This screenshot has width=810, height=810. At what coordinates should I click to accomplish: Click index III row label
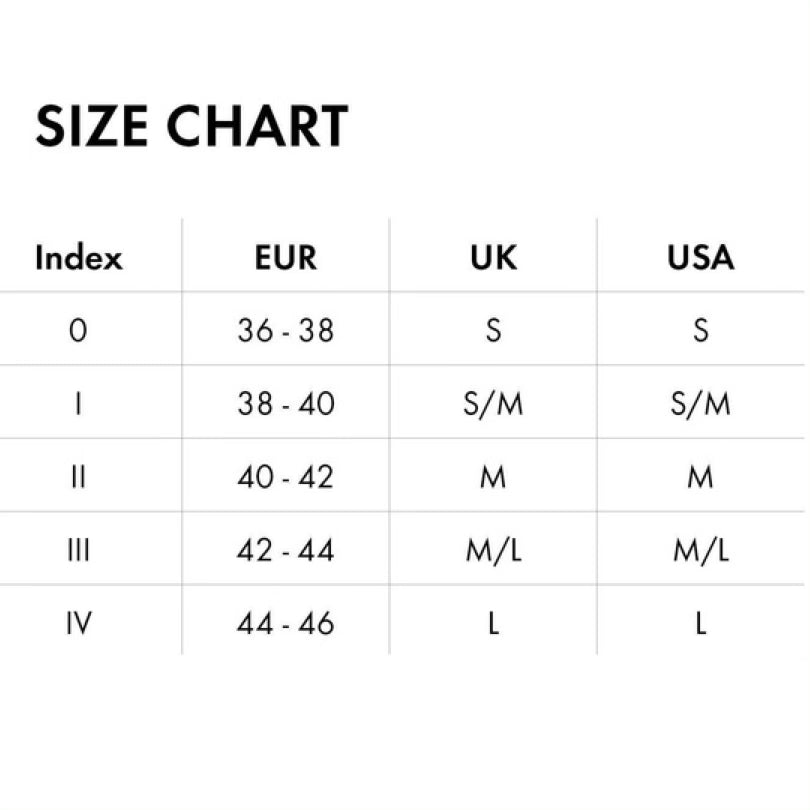[x=78, y=550]
